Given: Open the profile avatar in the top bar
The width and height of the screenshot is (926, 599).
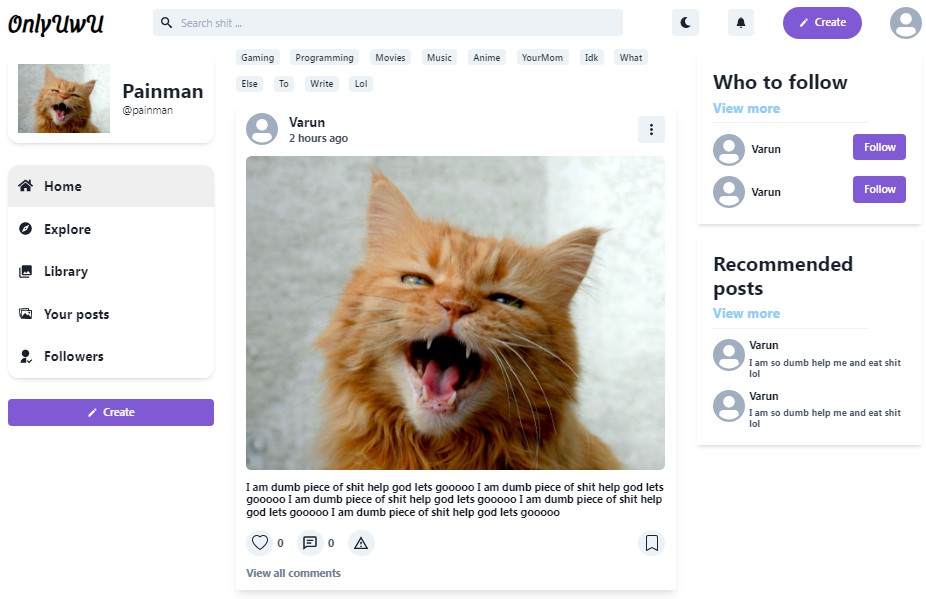Looking at the screenshot, I should tap(905, 23).
